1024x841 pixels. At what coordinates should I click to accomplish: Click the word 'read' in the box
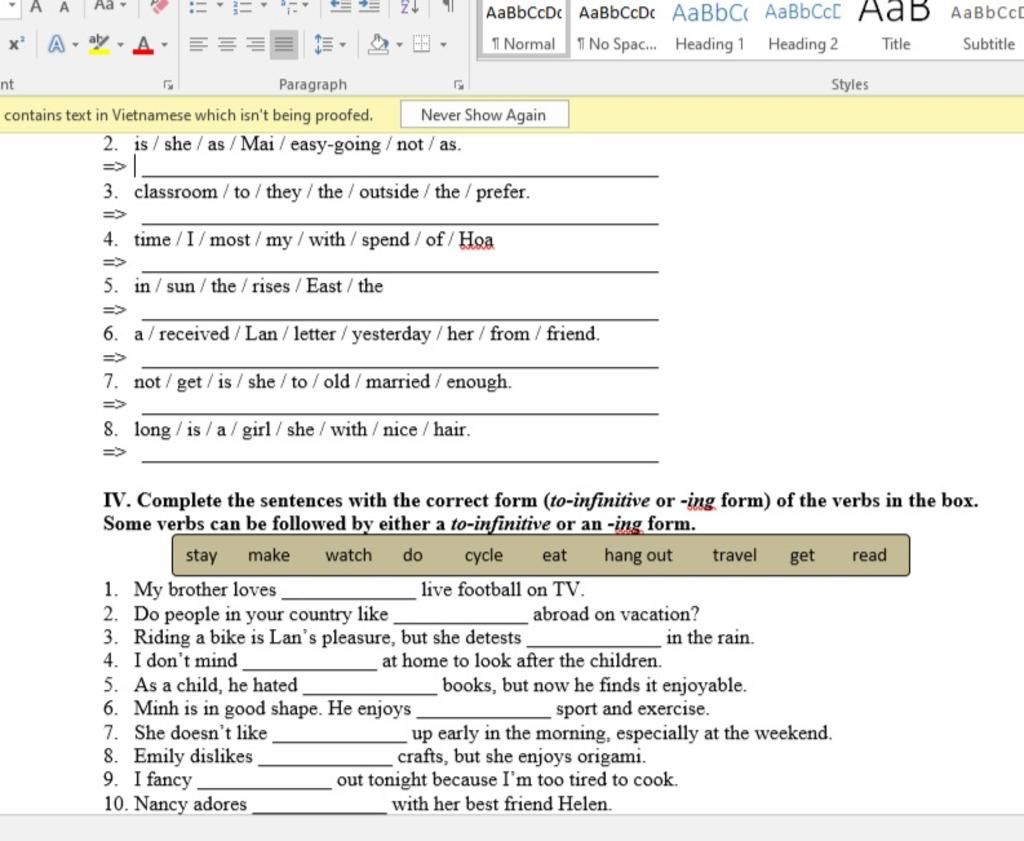(869, 556)
